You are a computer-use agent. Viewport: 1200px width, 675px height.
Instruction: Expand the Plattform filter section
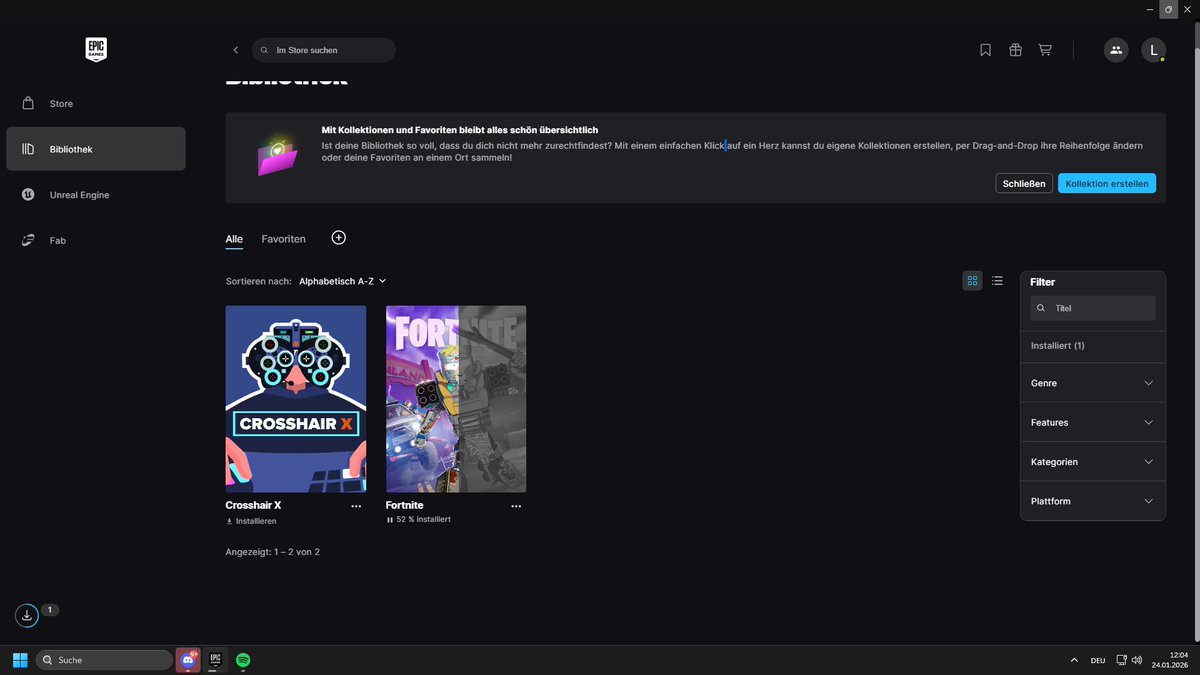point(1092,501)
